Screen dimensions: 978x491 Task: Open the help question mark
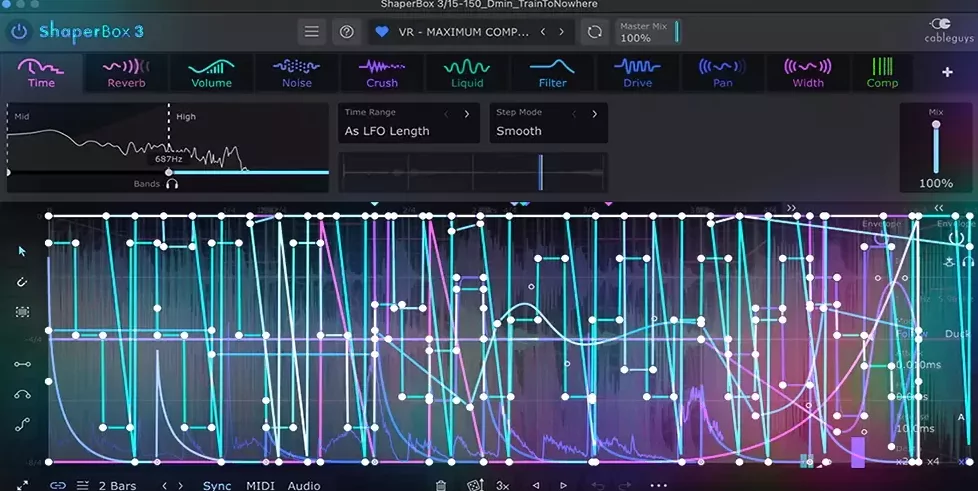346,31
